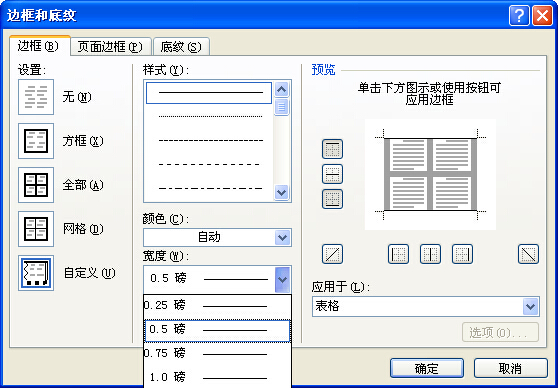Toggle the inside horizontal border button
This screenshot has height=388, width=558.
(x=332, y=174)
